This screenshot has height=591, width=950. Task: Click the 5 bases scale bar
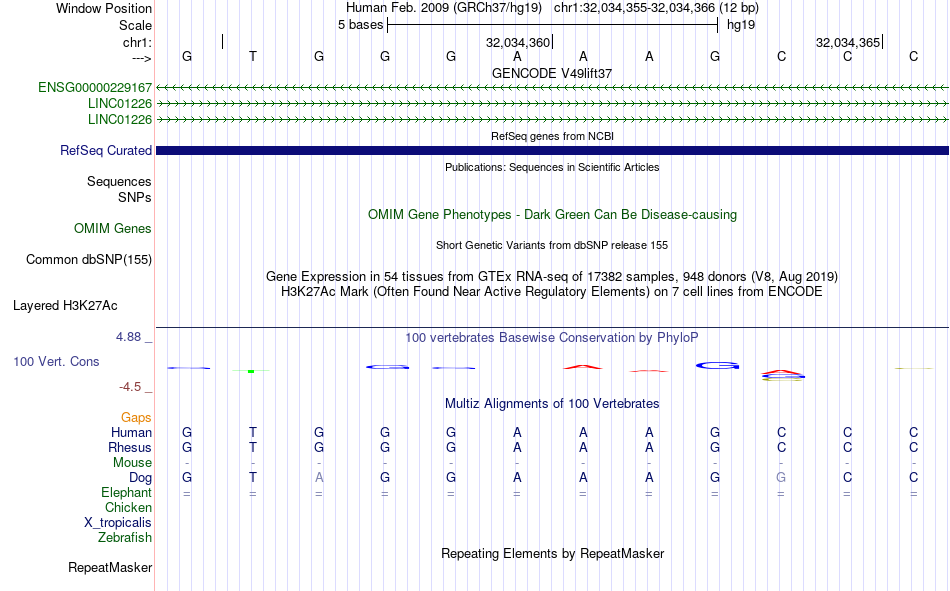coord(553,25)
